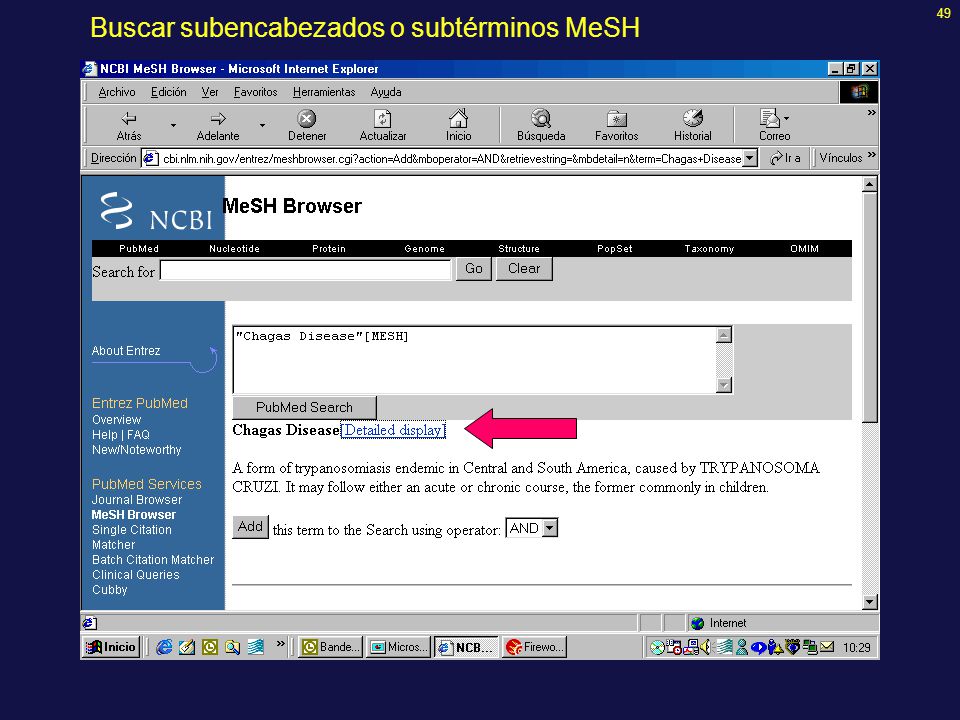The height and width of the screenshot is (720, 960).
Task: Open the New/Noteworthy sidebar link
Action: [x=137, y=450]
